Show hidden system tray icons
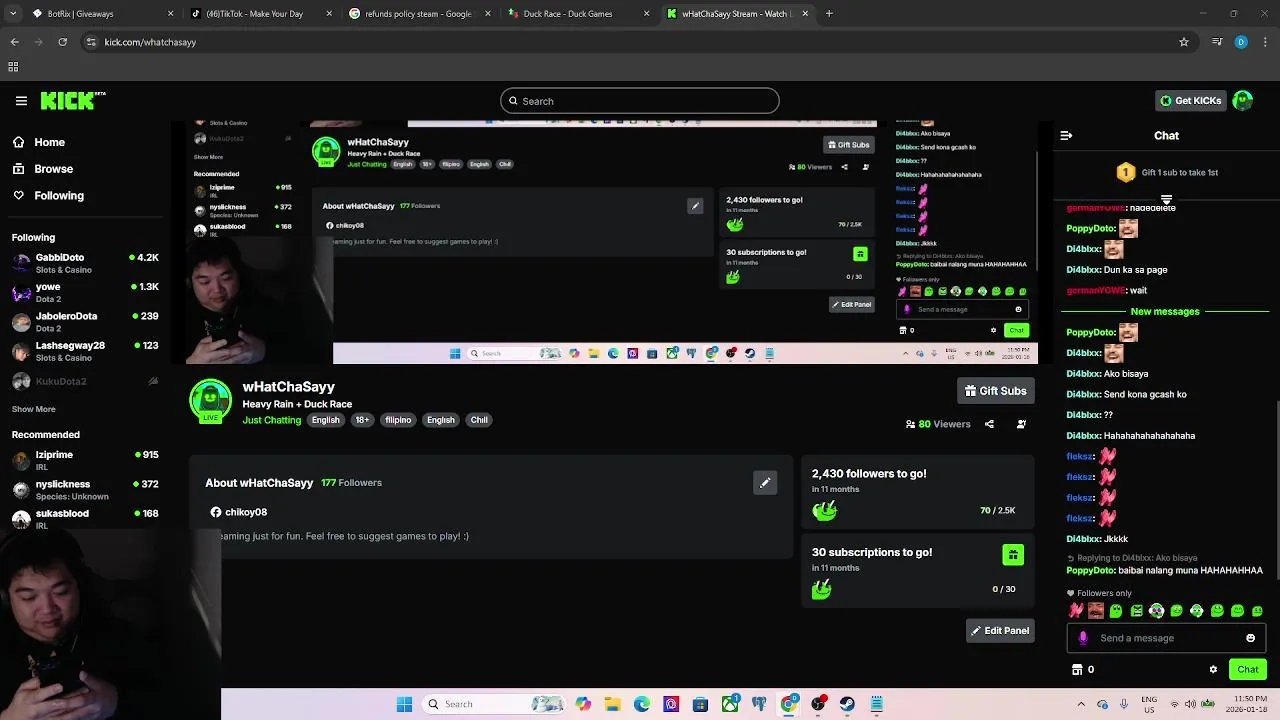 (x=1081, y=704)
